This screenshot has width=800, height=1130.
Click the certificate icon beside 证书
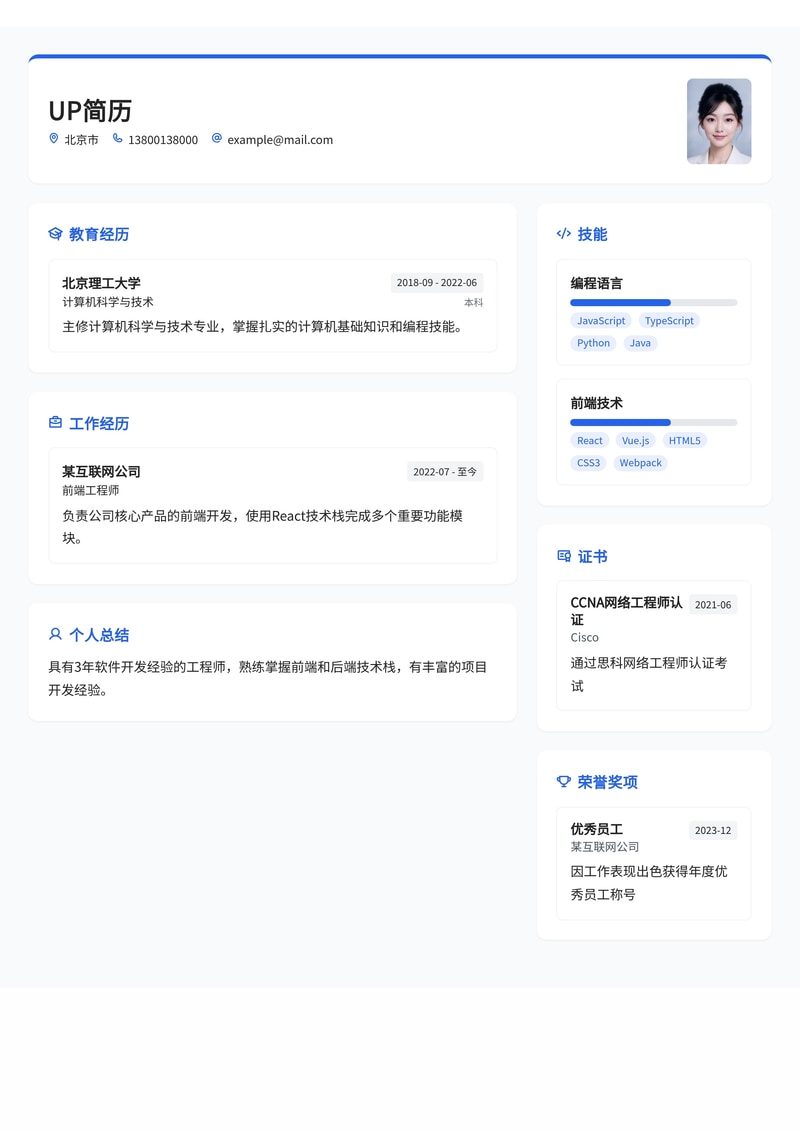[564, 556]
